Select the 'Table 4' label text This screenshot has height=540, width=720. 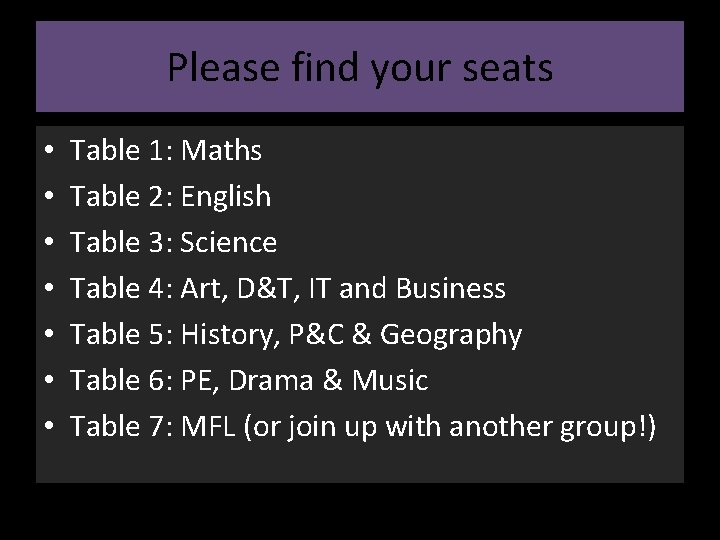click(x=119, y=289)
